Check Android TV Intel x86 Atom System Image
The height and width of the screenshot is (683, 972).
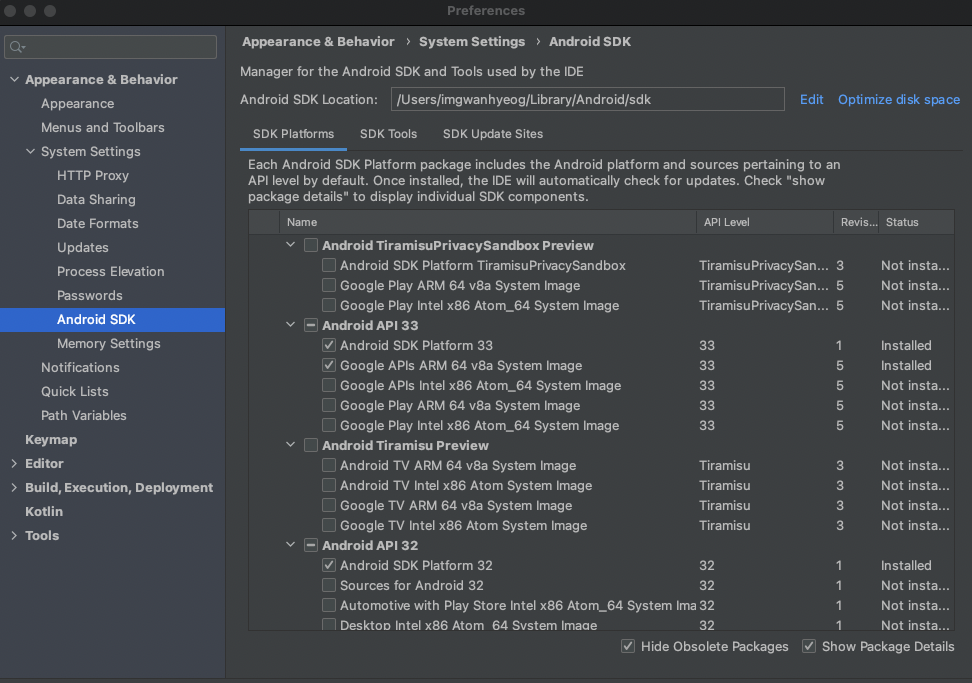click(329, 485)
